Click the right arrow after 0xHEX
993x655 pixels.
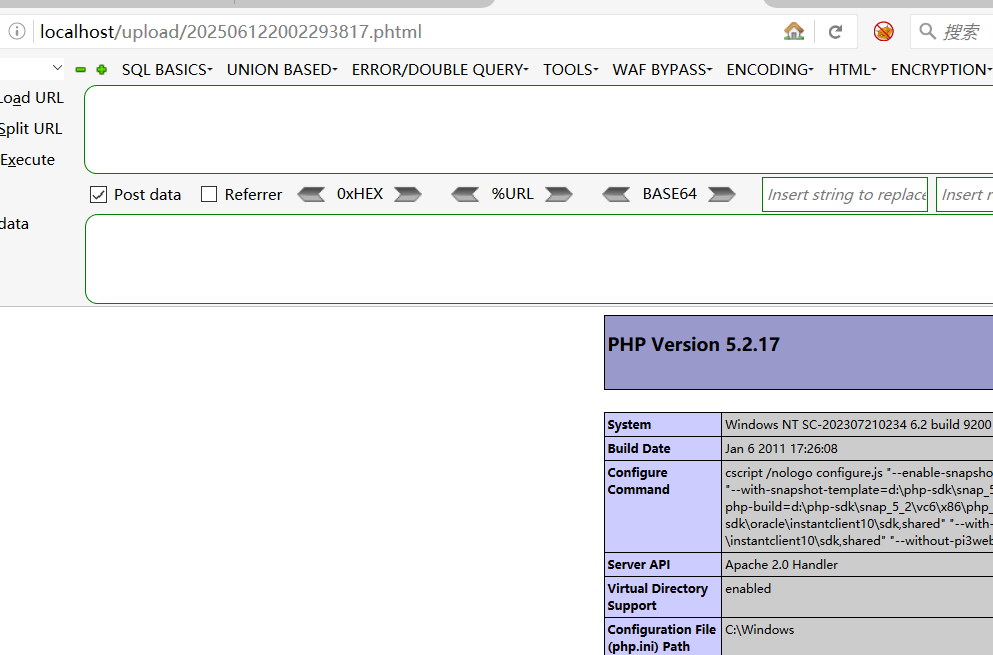[408, 194]
